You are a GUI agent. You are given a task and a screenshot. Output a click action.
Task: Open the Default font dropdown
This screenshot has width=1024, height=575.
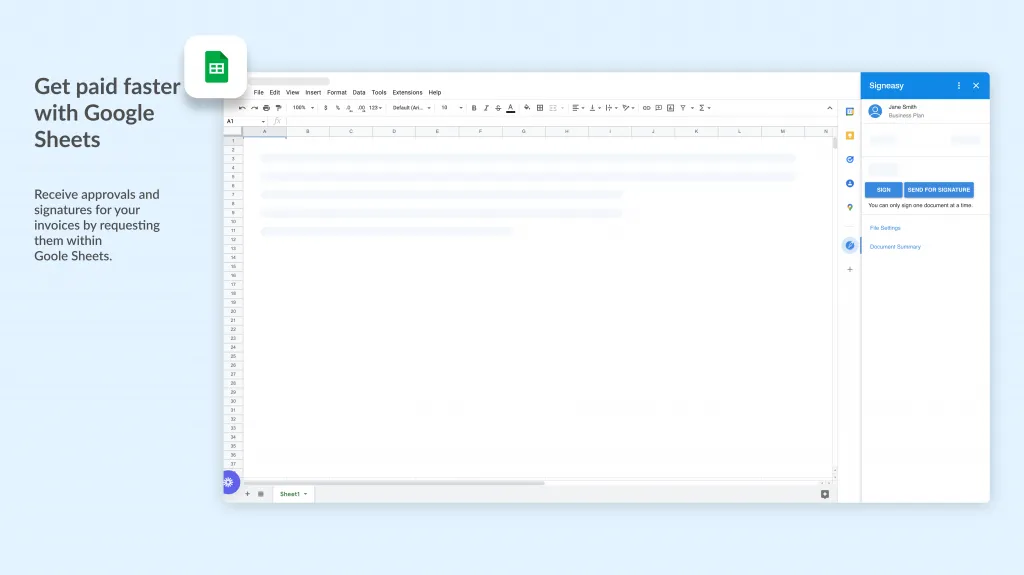[x=411, y=108]
